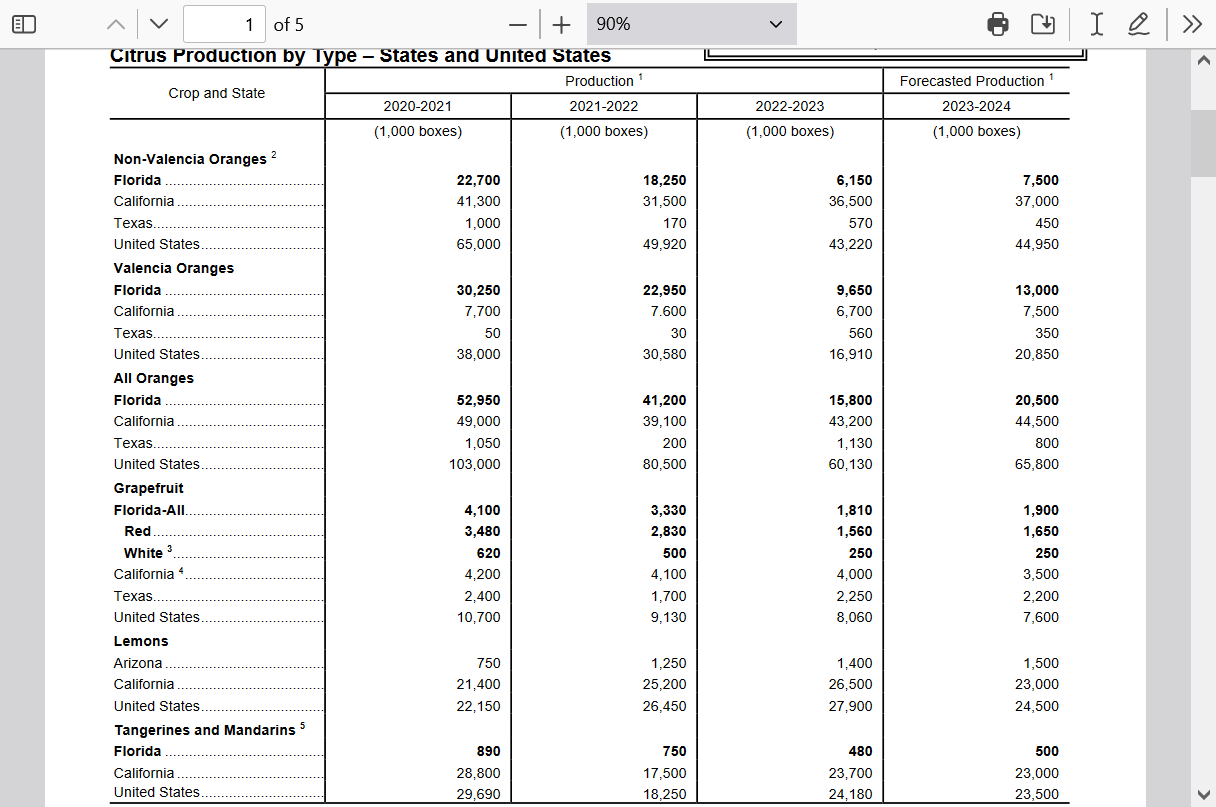Click value 13,000 Valencia Florida forecast
The width and height of the screenshot is (1216, 807).
pos(1037,290)
